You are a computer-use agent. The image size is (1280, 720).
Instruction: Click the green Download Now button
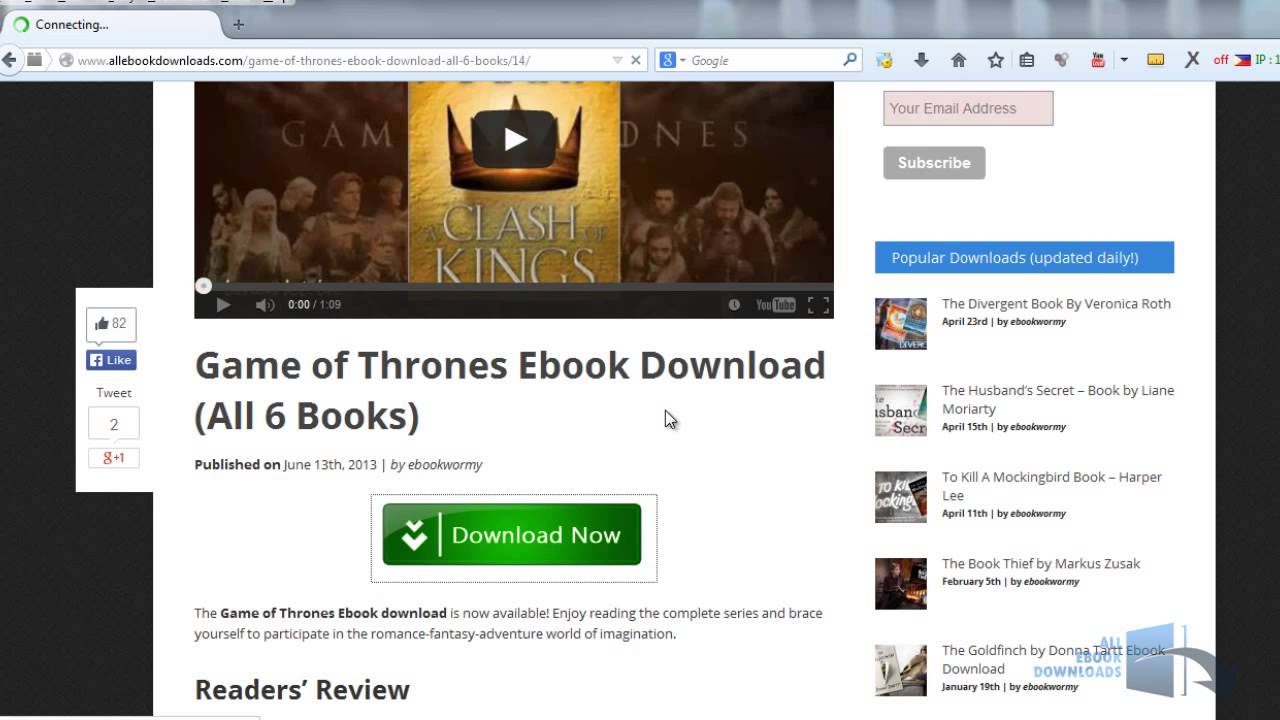tap(512, 534)
